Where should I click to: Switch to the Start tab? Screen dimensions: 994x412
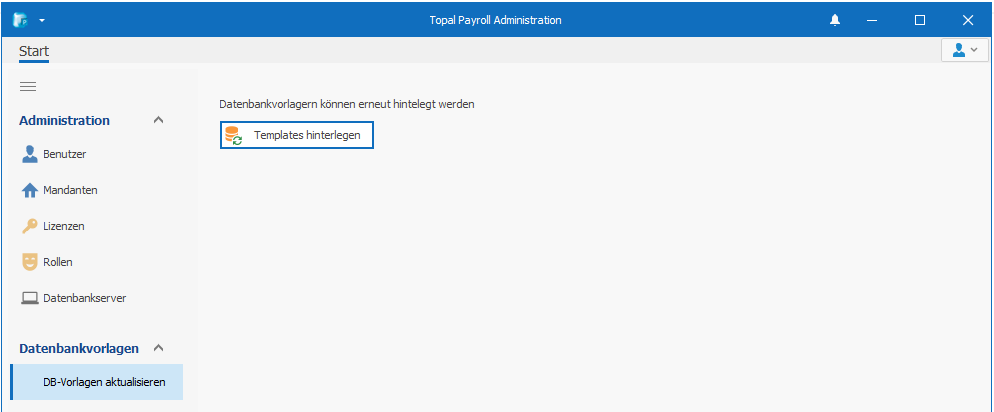34,51
